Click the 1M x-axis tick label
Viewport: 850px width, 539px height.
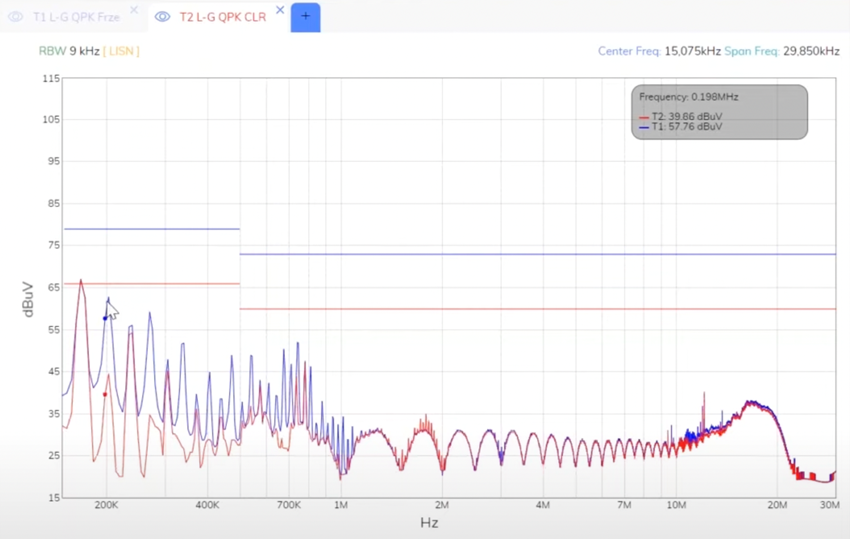coord(341,505)
